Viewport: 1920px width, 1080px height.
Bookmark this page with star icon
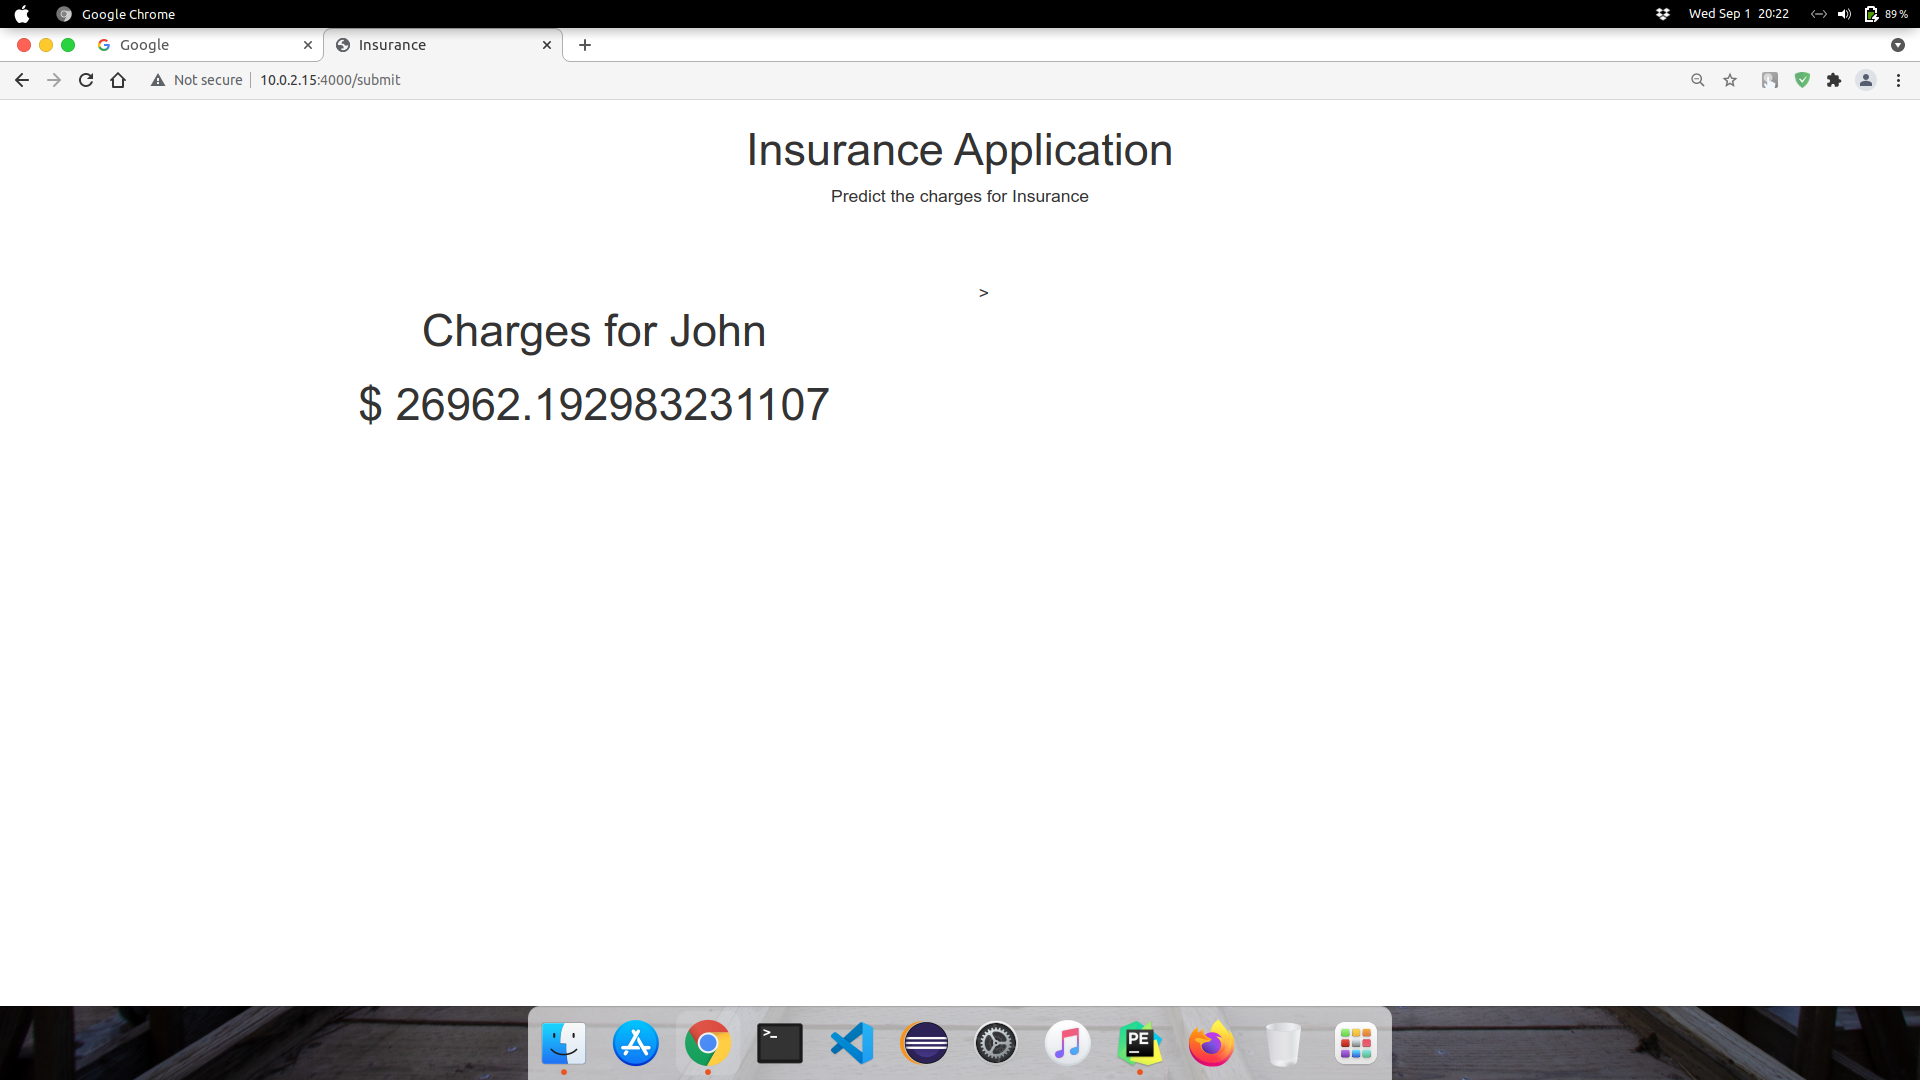1730,80
